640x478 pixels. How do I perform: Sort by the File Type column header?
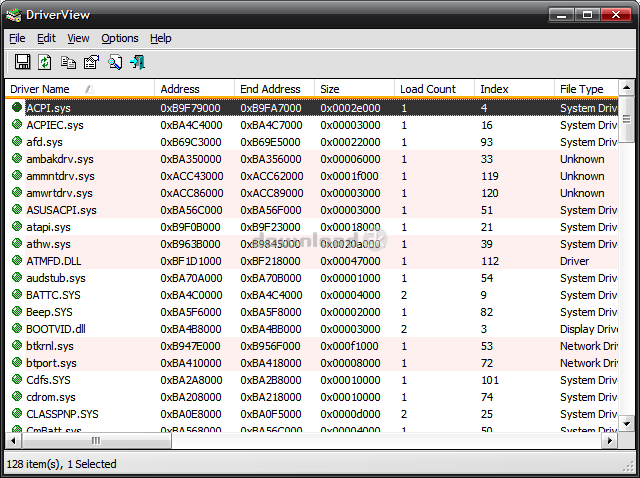click(x=587, y=89)
